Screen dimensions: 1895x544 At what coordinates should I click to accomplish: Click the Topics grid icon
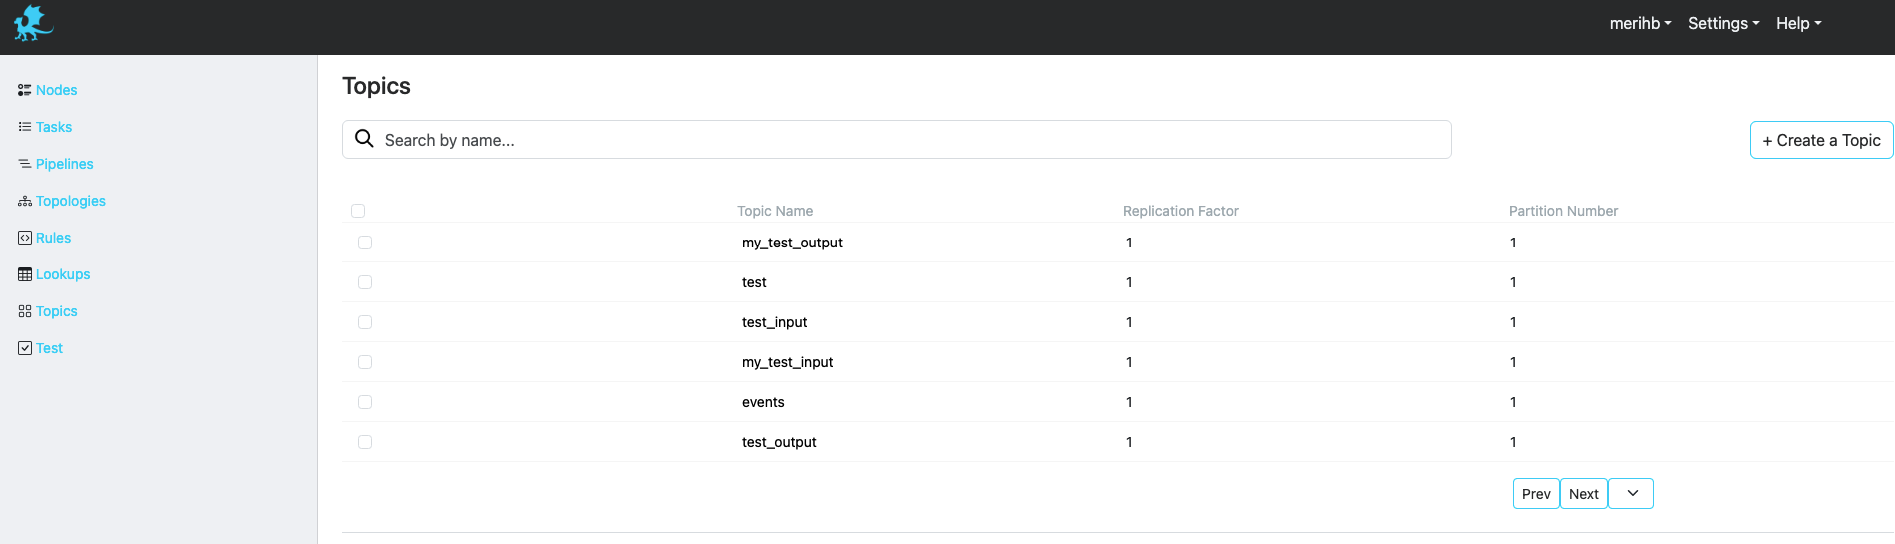click(25, 311)
